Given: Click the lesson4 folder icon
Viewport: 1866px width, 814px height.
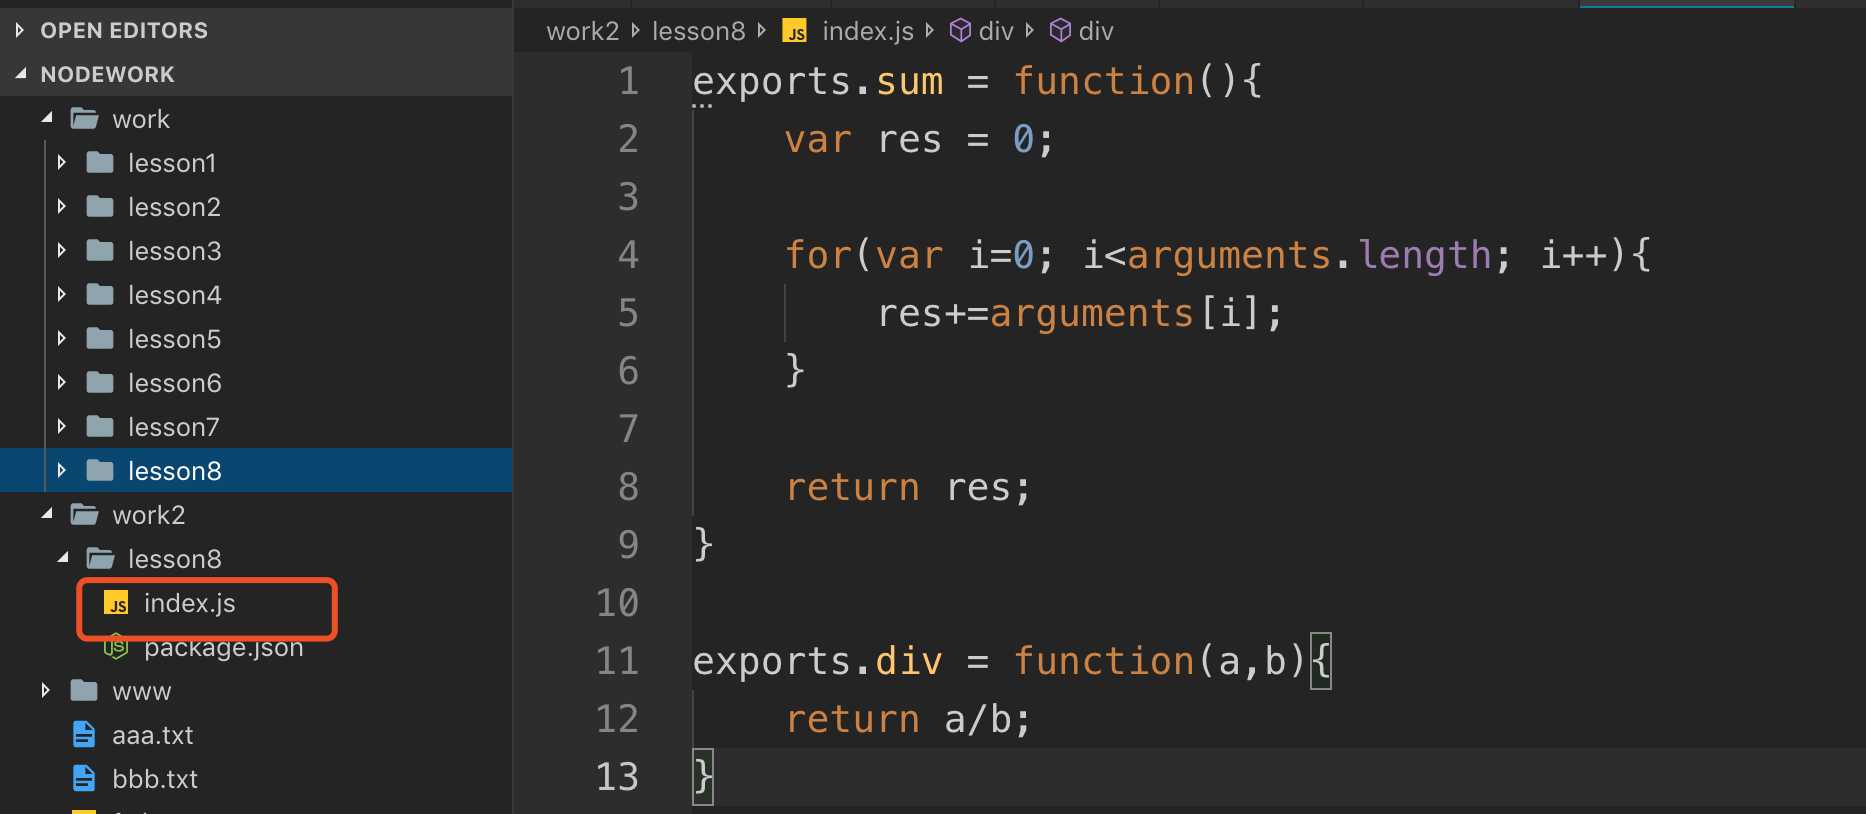Looking at the screenshot, I should [100, 294].
